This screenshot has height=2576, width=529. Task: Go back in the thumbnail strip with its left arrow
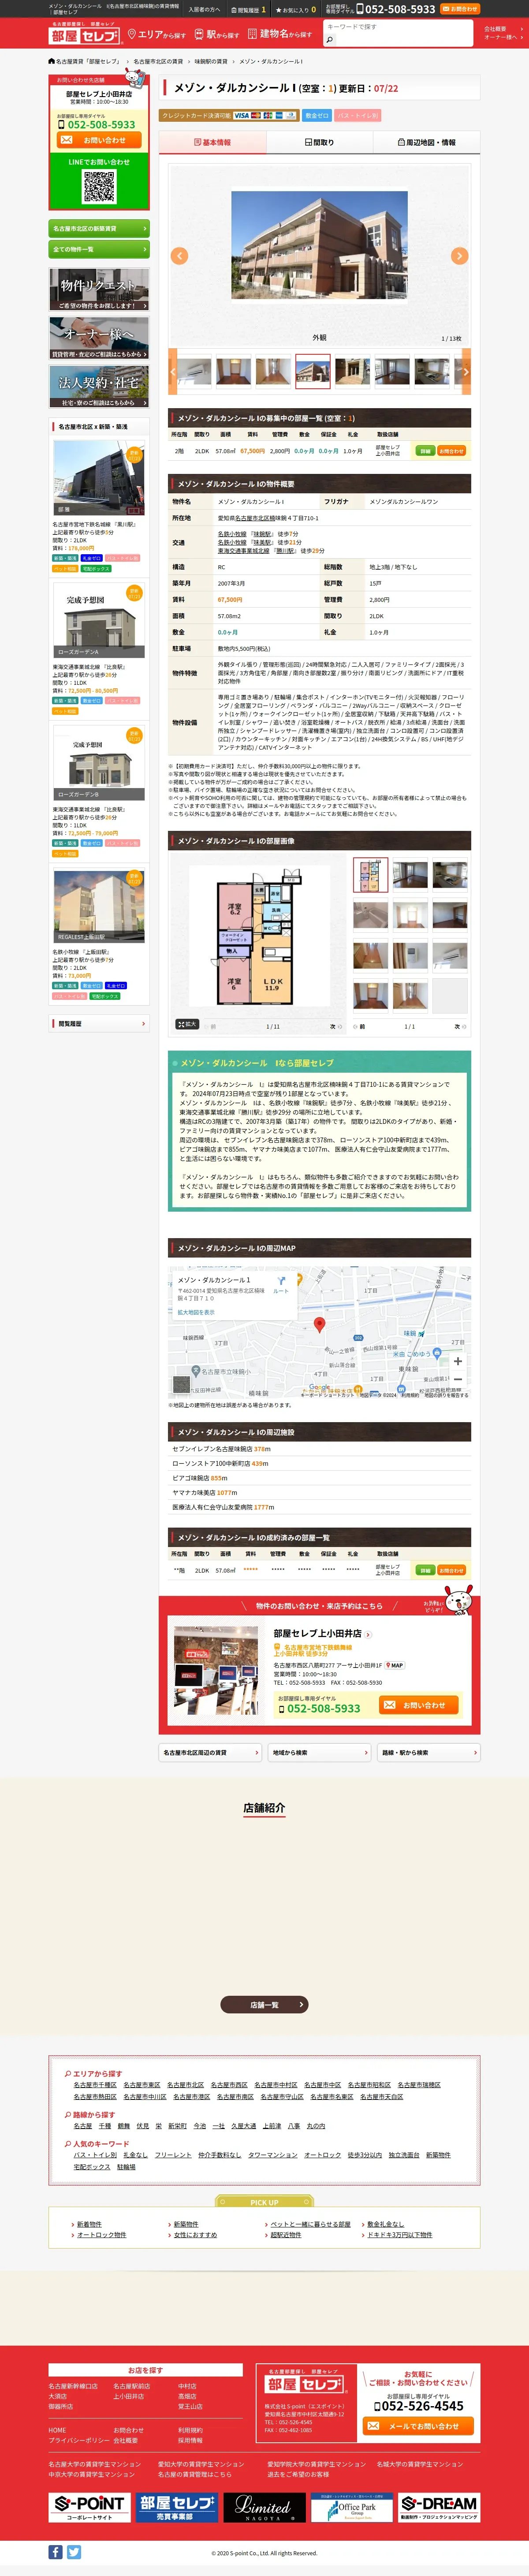[x=173, y=371]
